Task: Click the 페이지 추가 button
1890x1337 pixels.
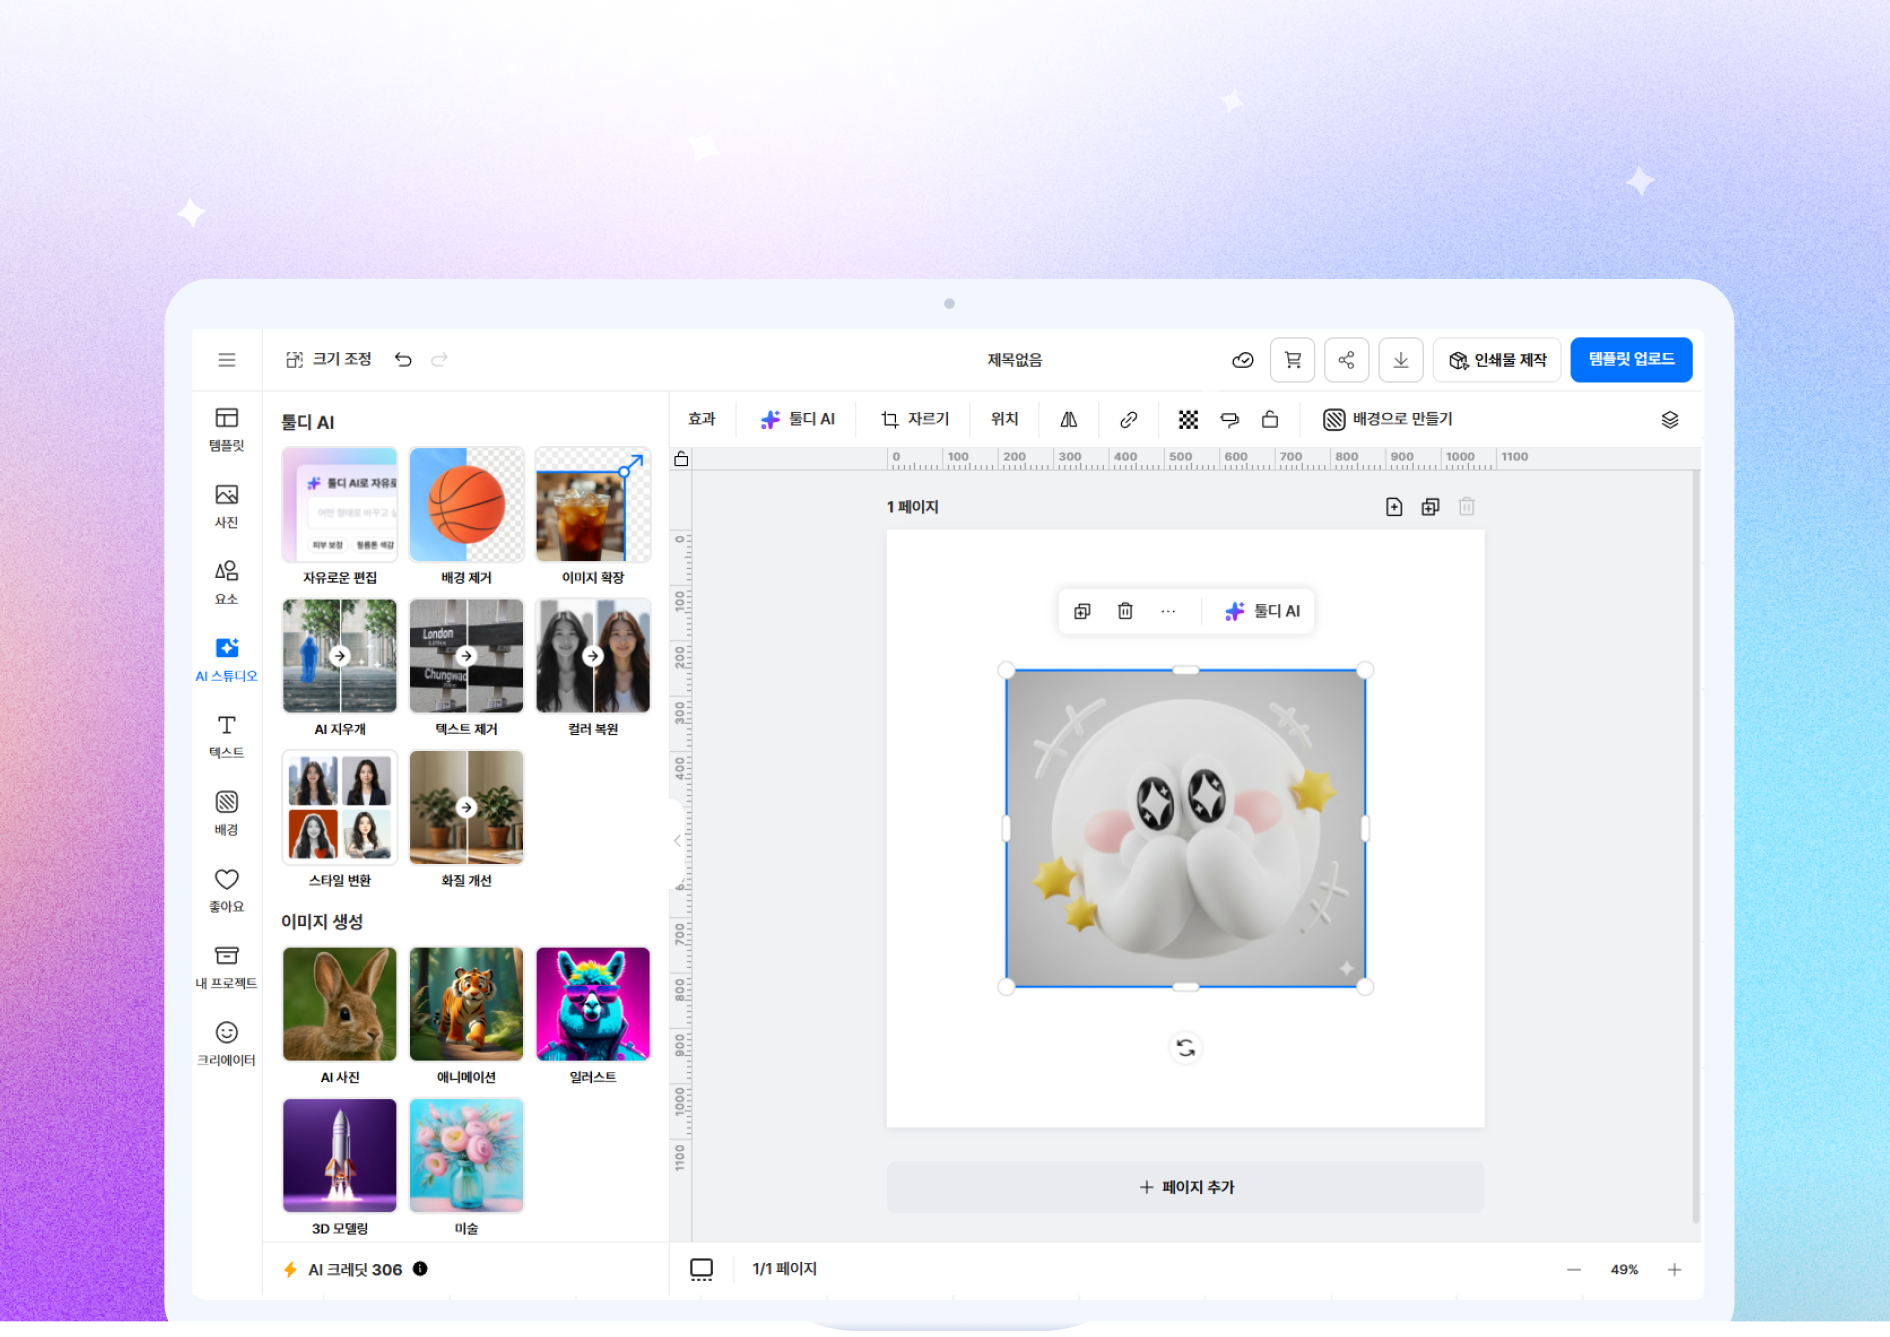Action: click(1185, 1187)
